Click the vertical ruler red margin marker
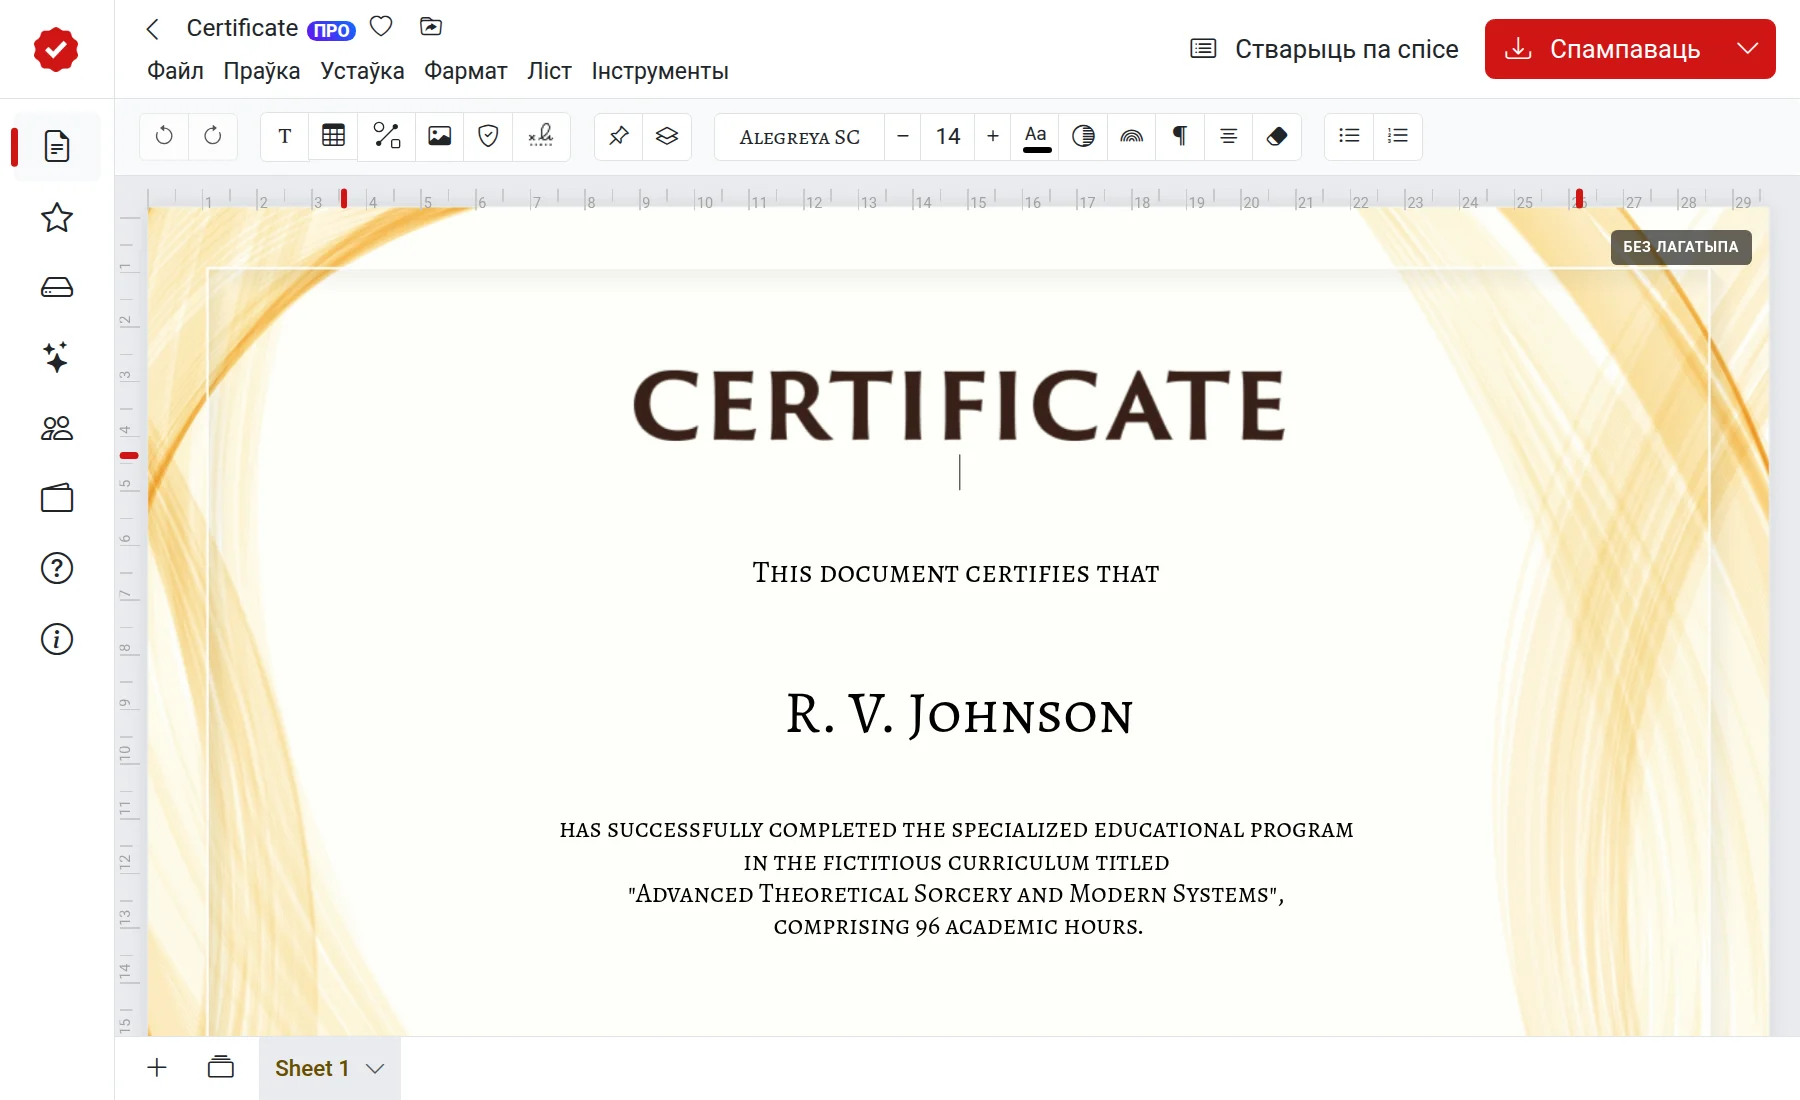 pyautogui.click(x=129, y=455)
